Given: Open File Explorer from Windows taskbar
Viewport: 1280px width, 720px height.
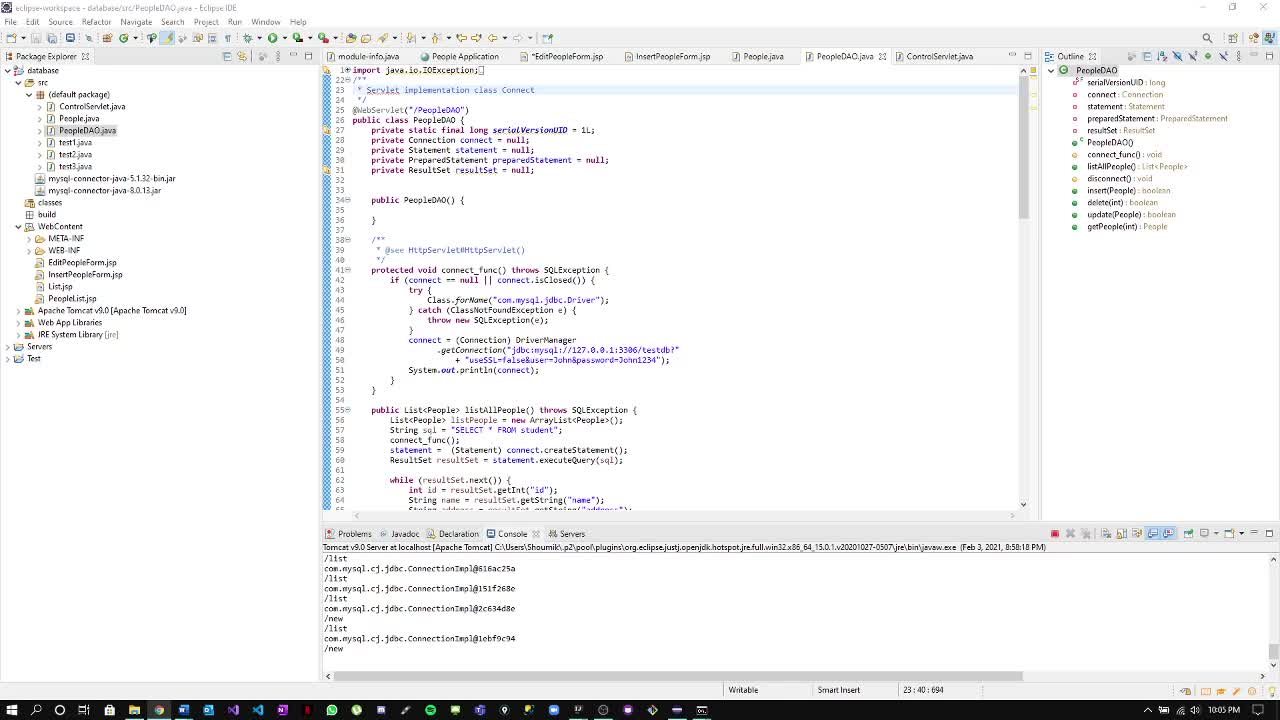Looking at the screenshot, I should [134, 710].
